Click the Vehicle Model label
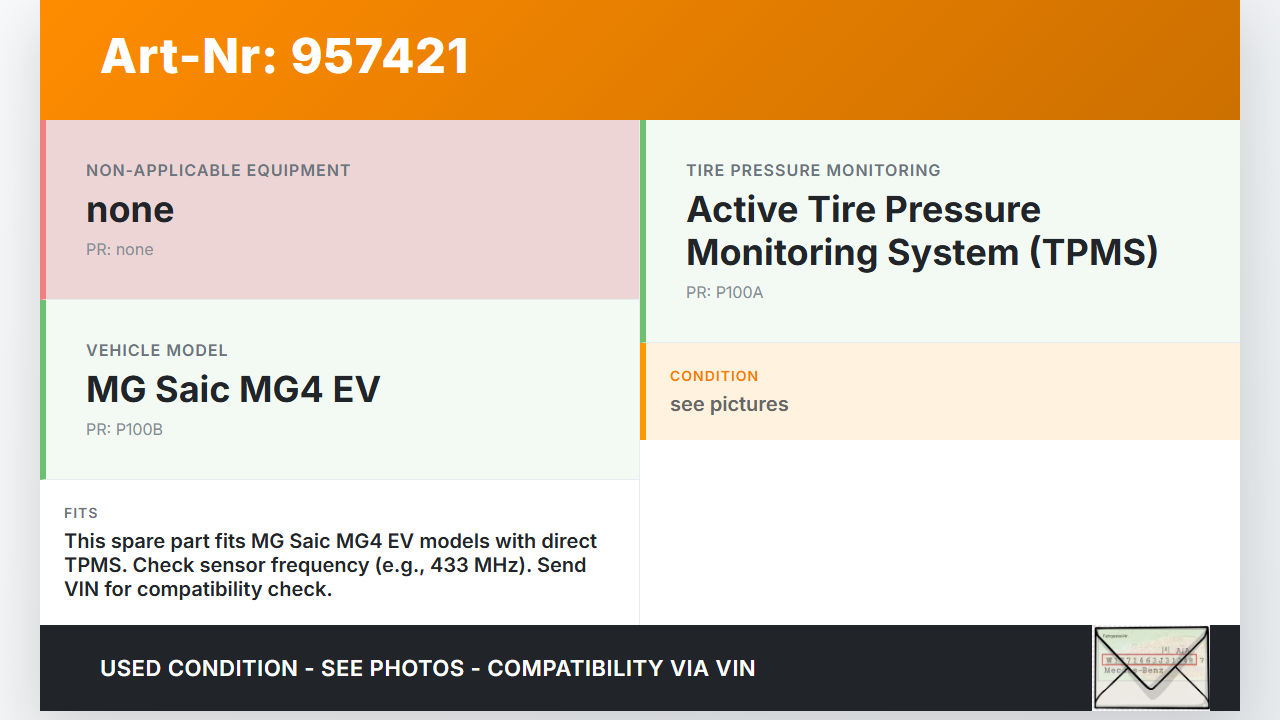The image size is (1280, 720). click(x=157, y=350)
